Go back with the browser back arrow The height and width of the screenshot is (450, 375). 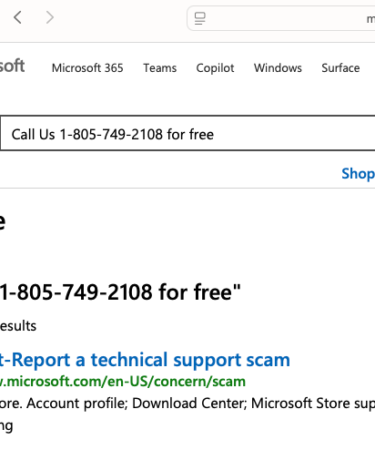point(18,17)
